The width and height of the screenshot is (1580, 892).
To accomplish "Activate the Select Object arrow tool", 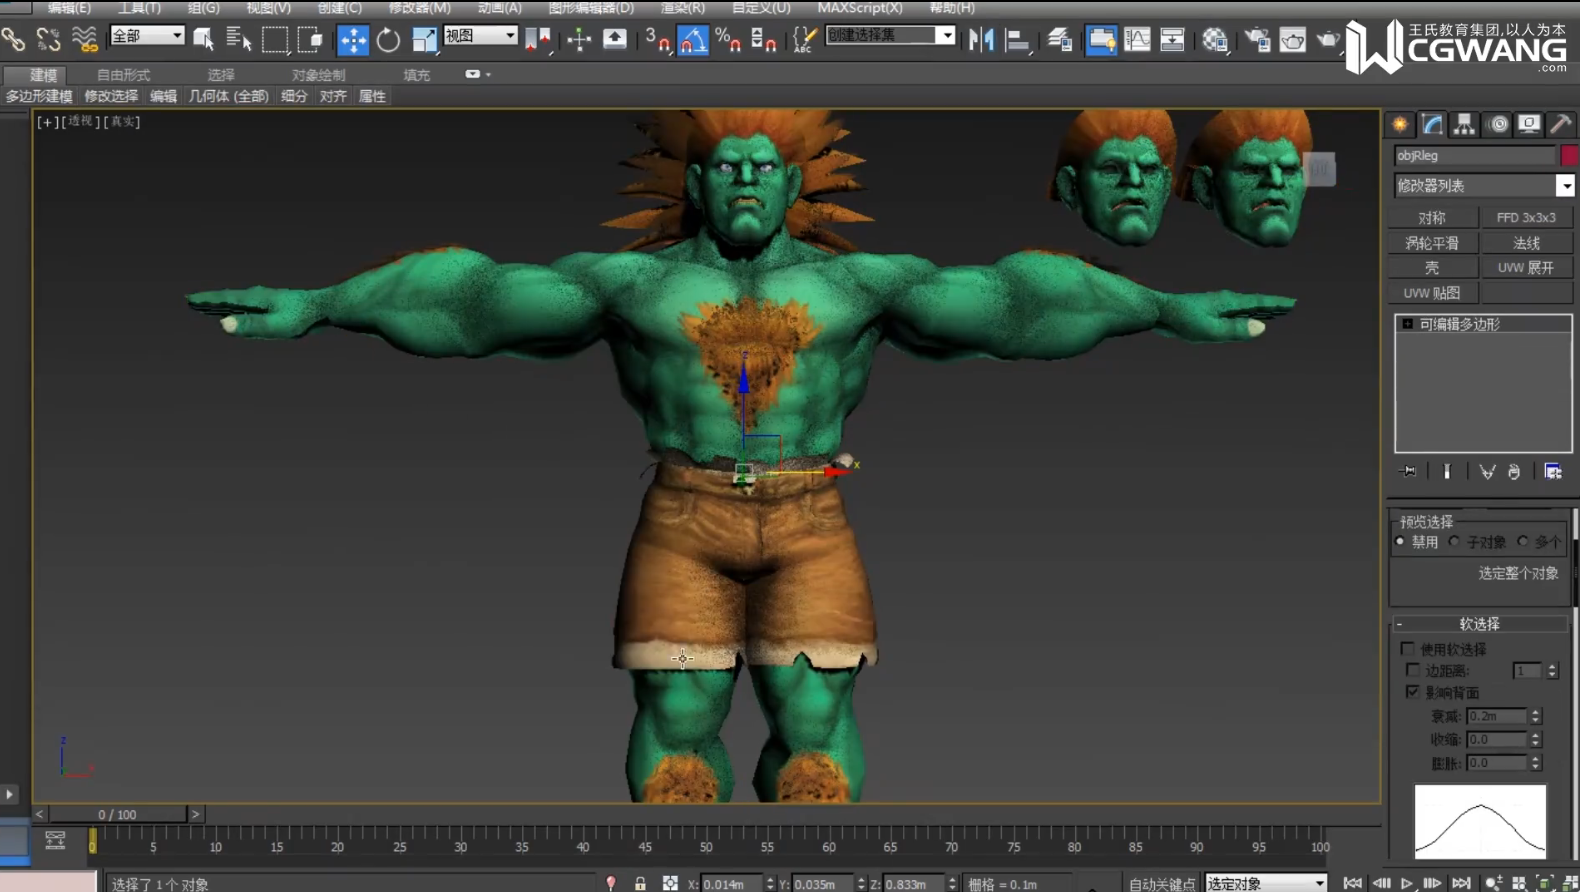I will coord(203,39).
